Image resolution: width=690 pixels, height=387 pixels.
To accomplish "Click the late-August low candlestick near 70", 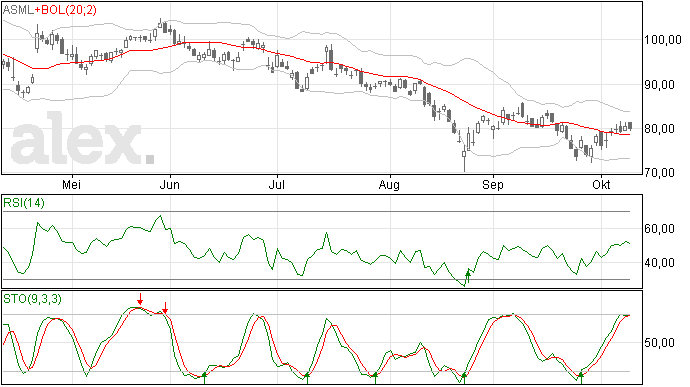I will coord(464,157).
